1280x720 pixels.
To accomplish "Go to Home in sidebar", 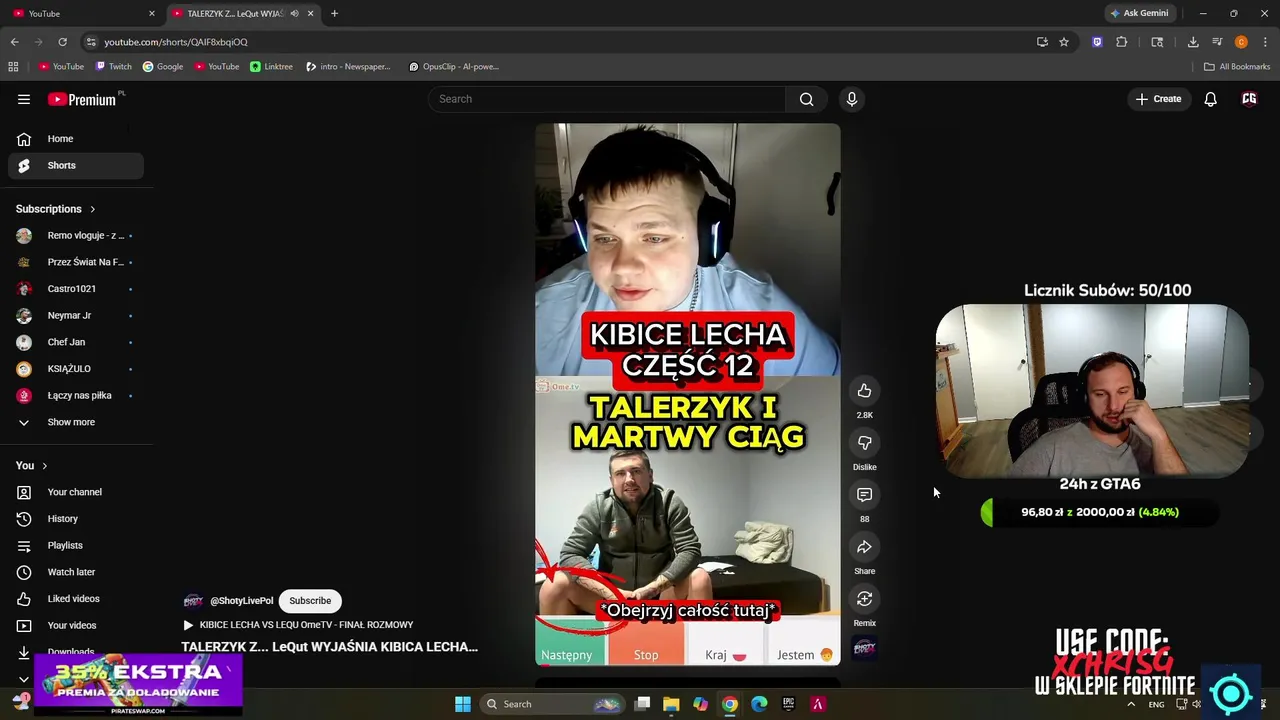I will [76, 139].
